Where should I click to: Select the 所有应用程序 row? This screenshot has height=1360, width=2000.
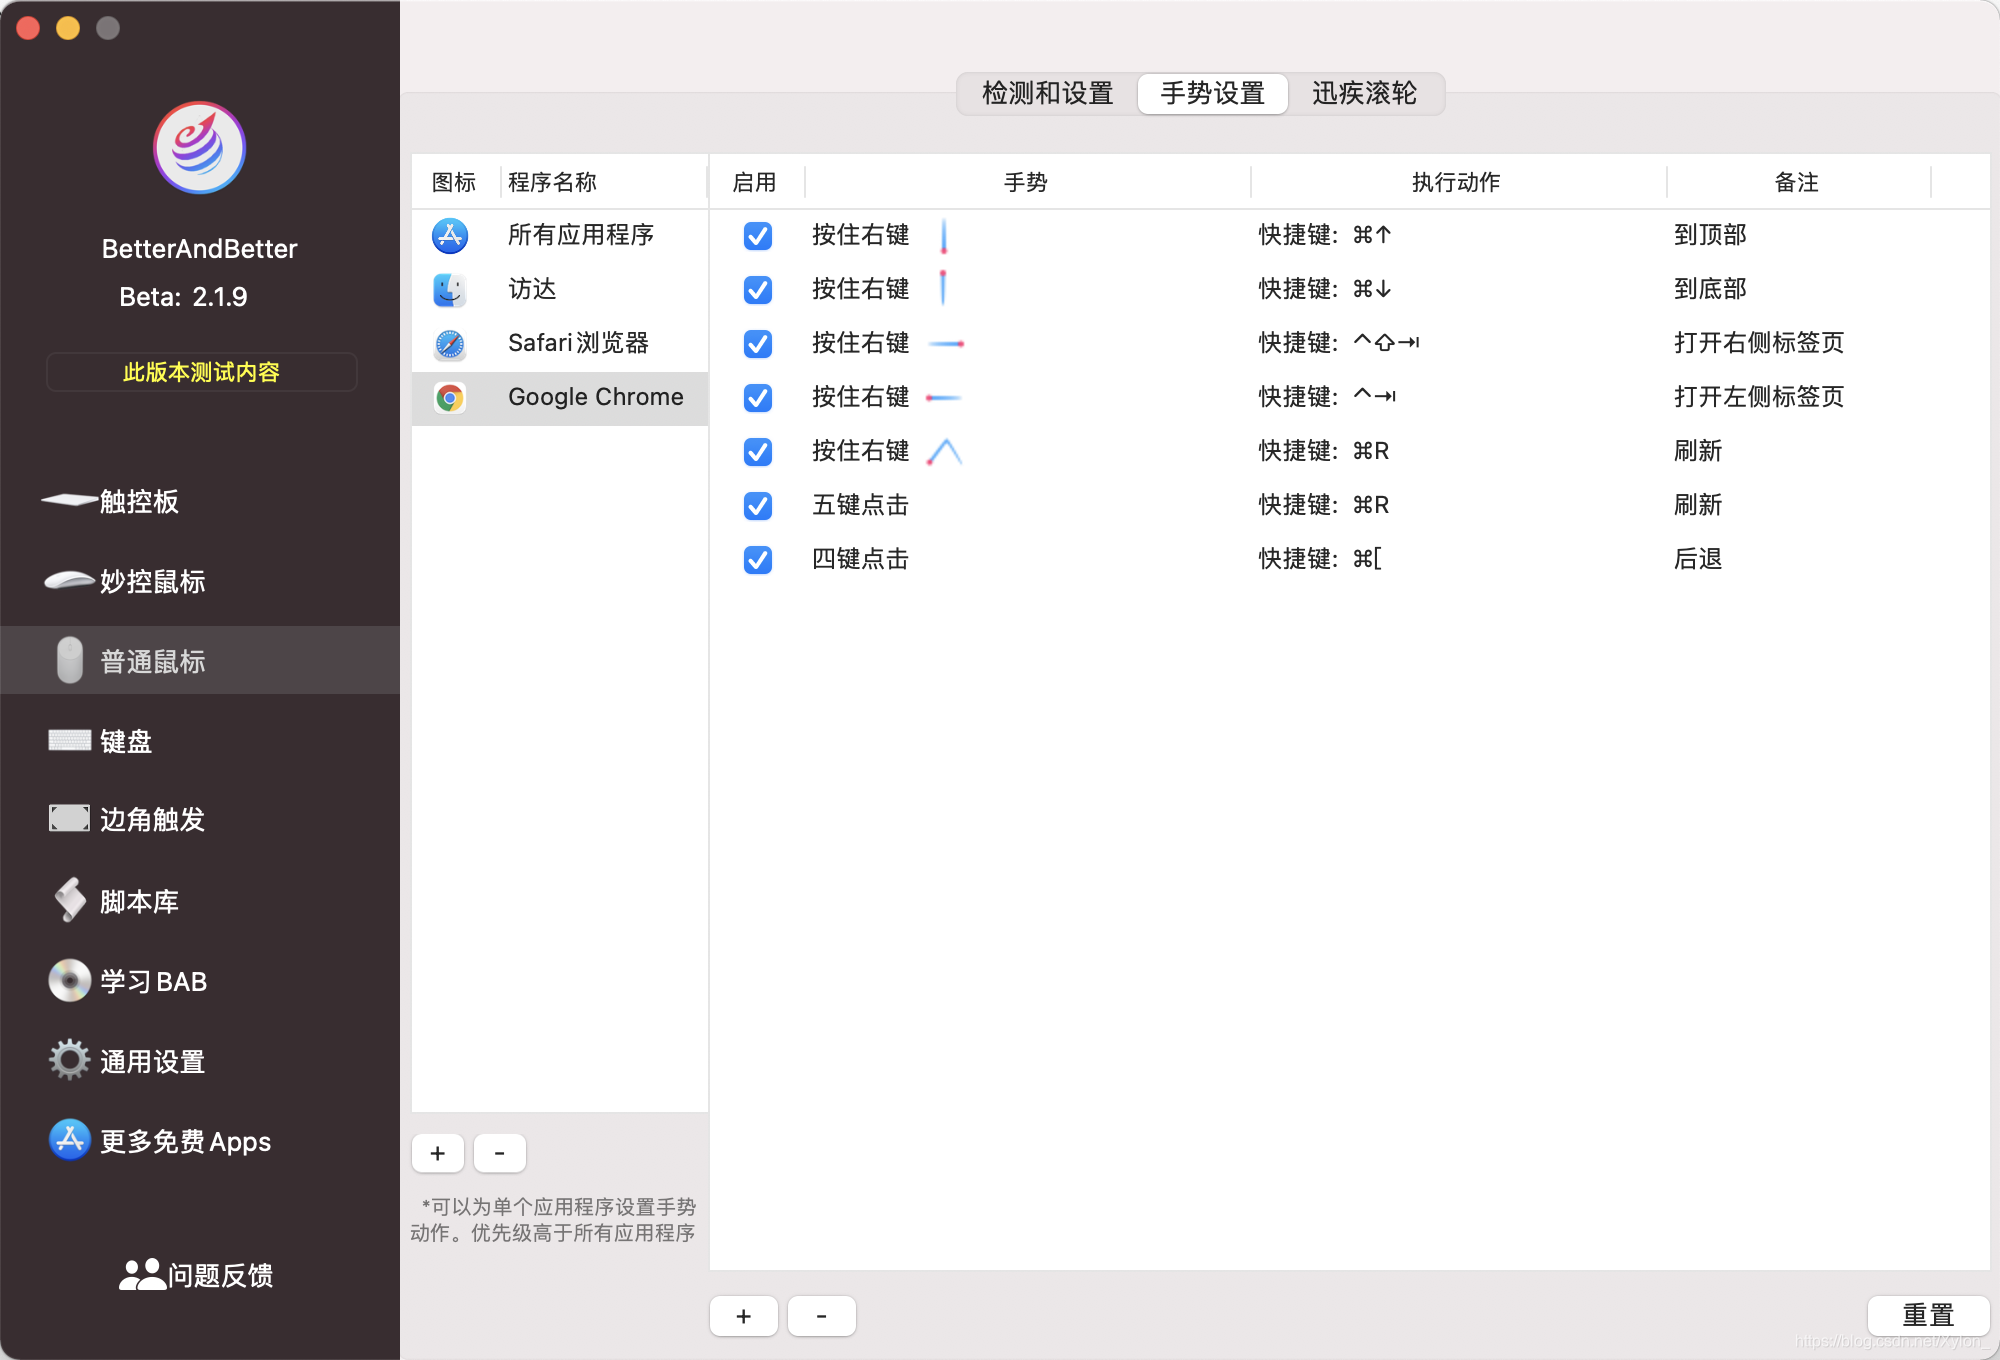[x=580, y=235]
